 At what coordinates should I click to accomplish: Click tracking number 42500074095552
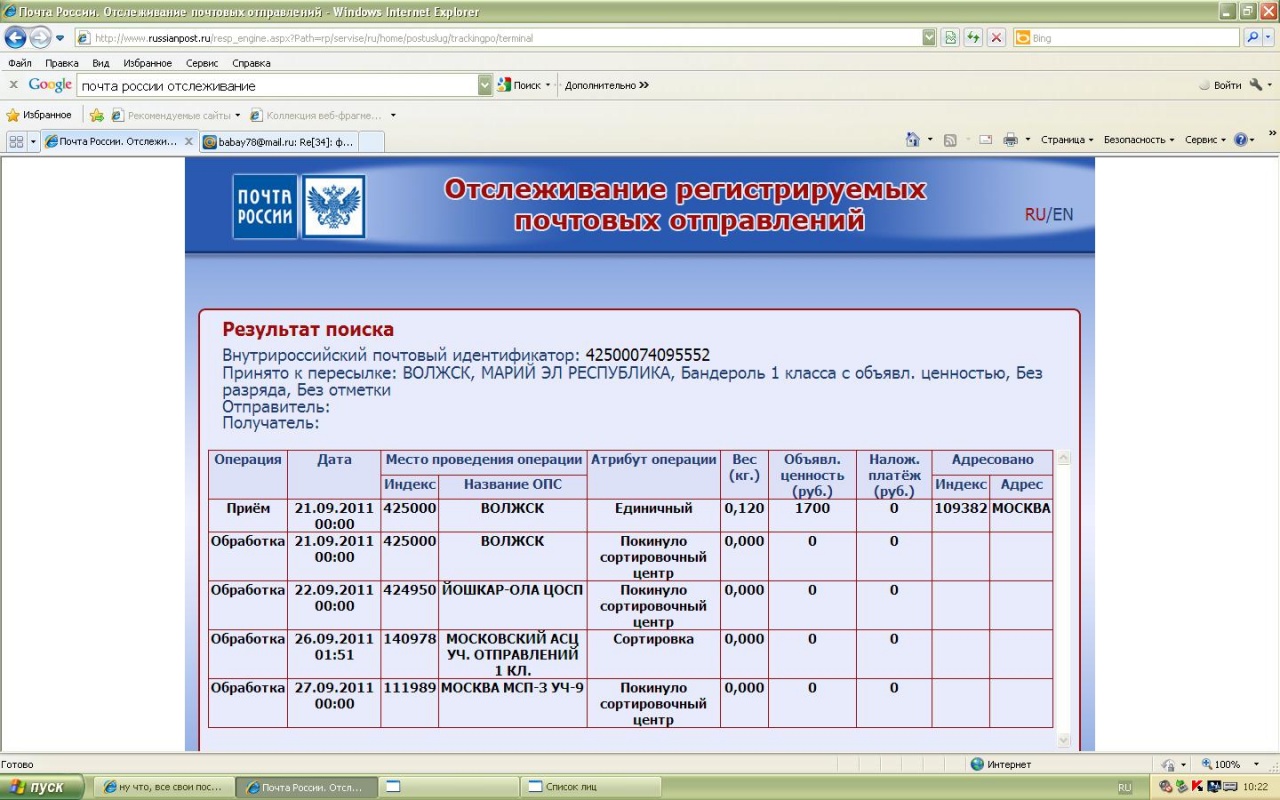coord(647,356)
